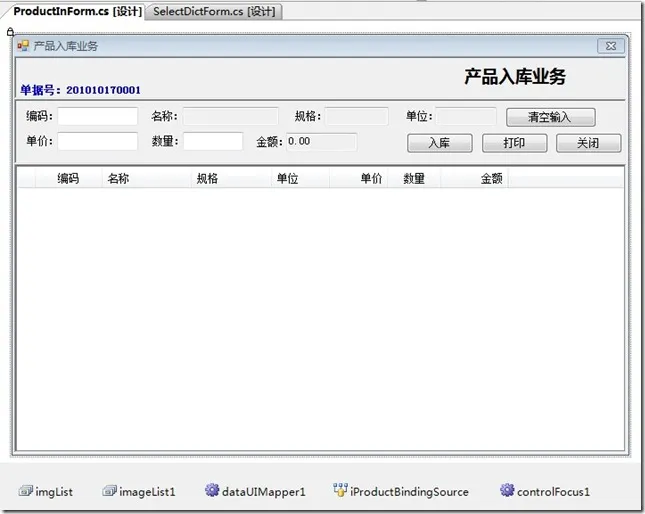Switch to ProductInForm.cs [设计] tab
This screenshot has width=645, height=514.
click(77, 11)
